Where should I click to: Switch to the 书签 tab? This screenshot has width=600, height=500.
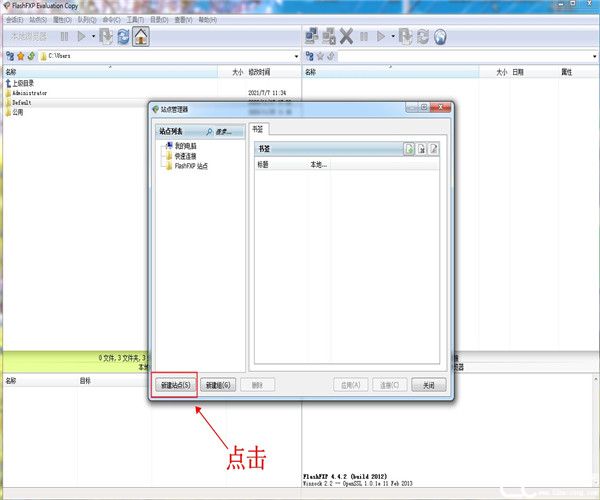[259, 128]
